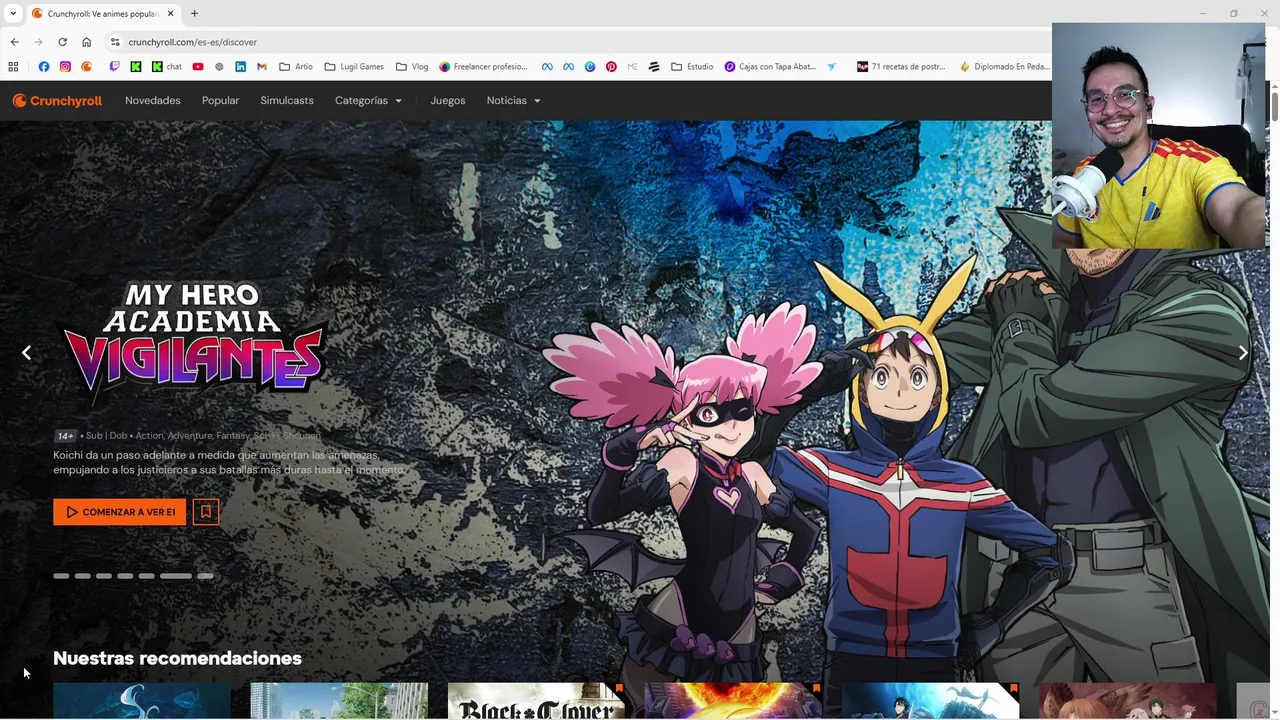Open the Estudio bookmarks folder
Screen dimensions: 1280x720
tap(692, 67)
